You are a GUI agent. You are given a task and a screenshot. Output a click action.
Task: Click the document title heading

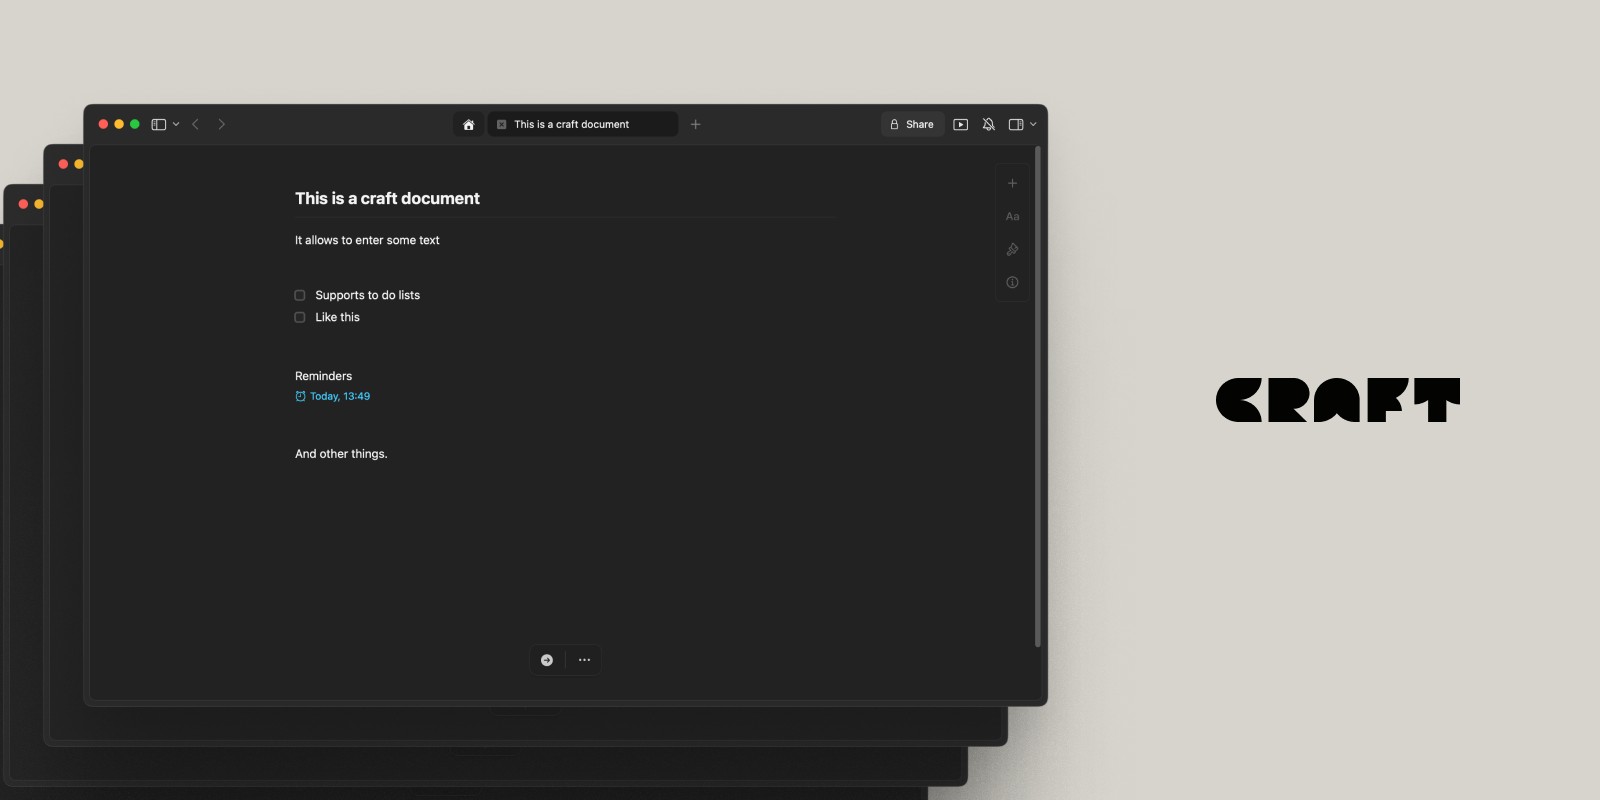pos(387,198)
